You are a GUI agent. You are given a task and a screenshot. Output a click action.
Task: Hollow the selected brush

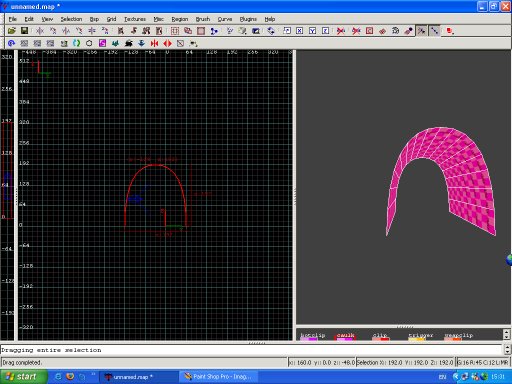pyautogui.click(x=201, y=31)
